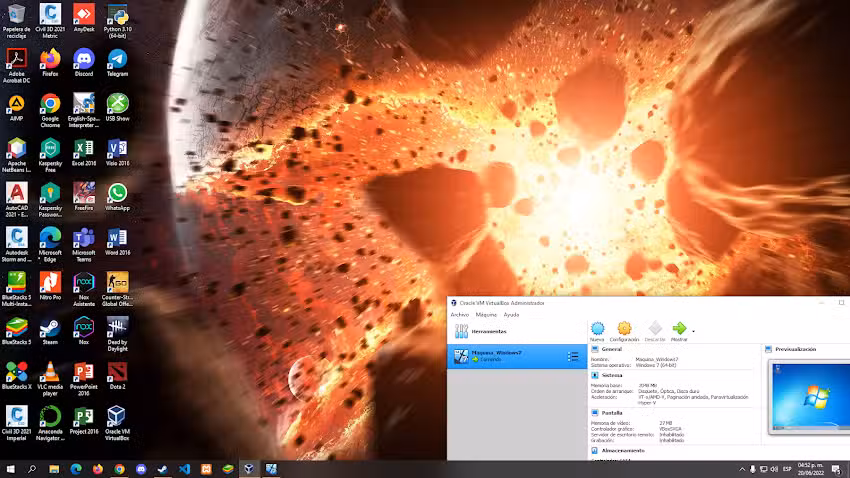Launch VLC media player shortcut
850x478 pixels.
point(50,371)
